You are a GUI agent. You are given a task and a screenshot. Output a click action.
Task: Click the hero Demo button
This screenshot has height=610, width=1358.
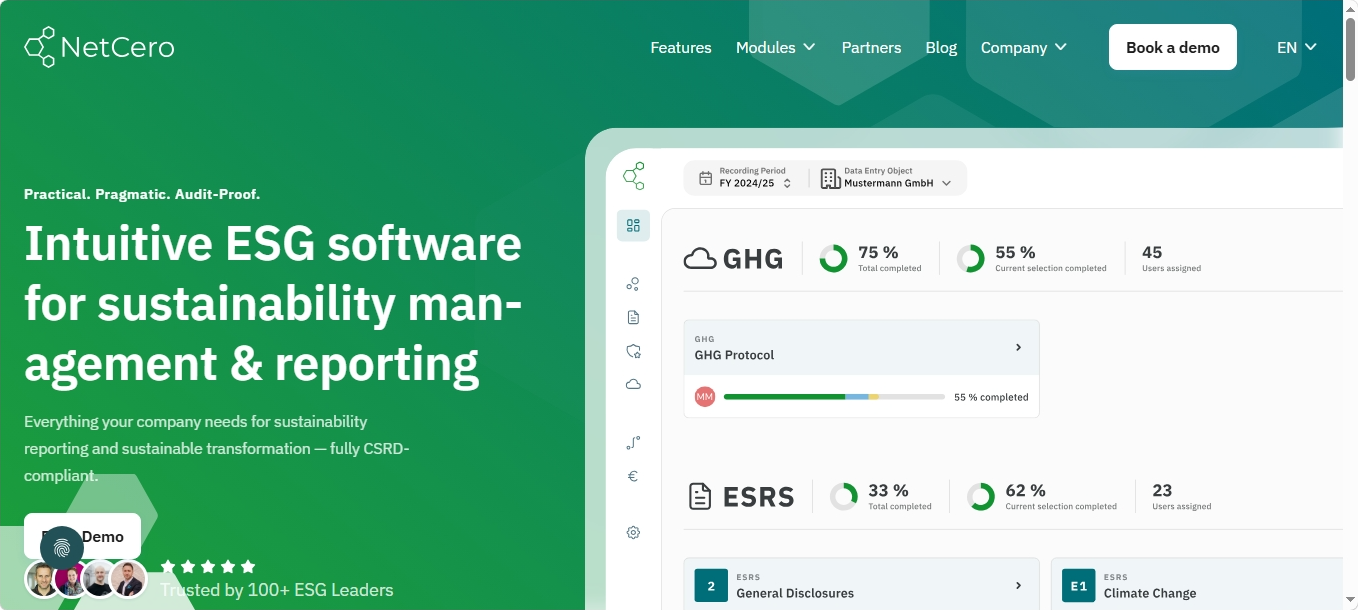pyautogui.click(x=82, y=536)
